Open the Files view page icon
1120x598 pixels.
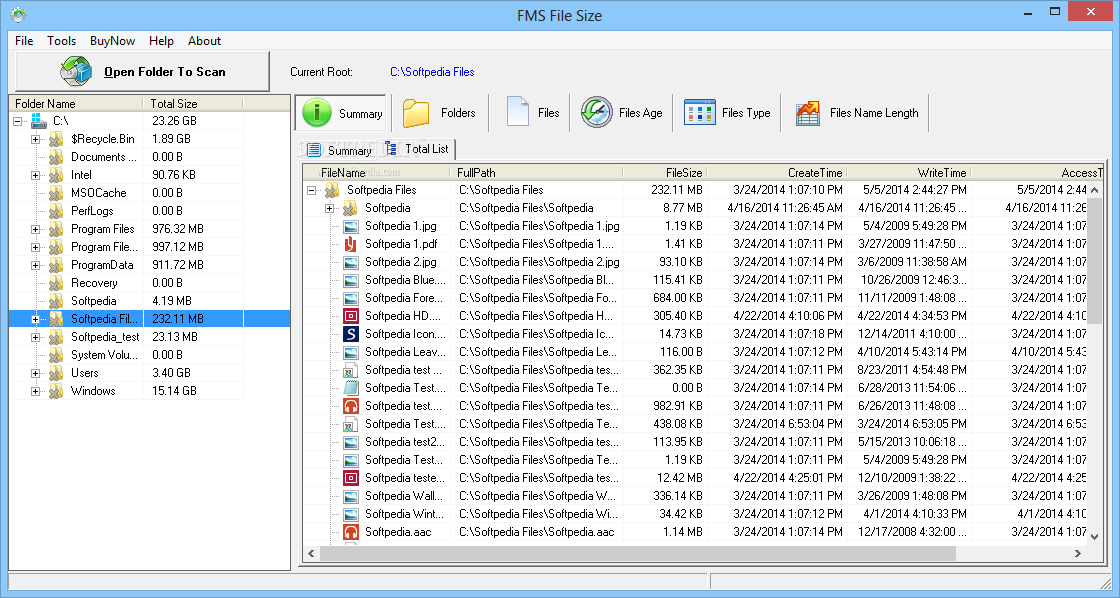pyautogui.click(x=517, y=113)
